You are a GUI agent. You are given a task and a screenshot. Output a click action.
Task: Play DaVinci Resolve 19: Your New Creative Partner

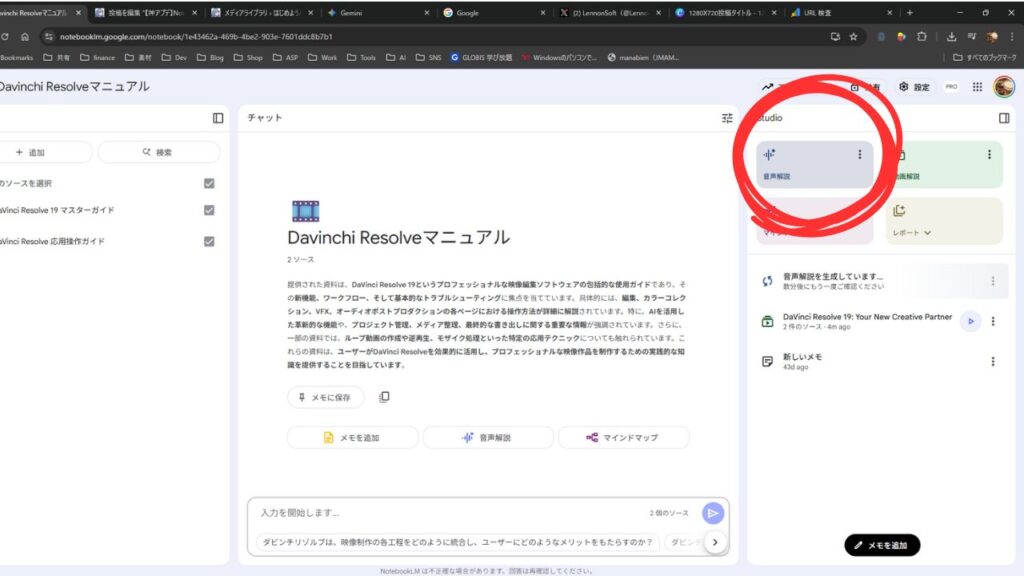(x=971, y=321)
